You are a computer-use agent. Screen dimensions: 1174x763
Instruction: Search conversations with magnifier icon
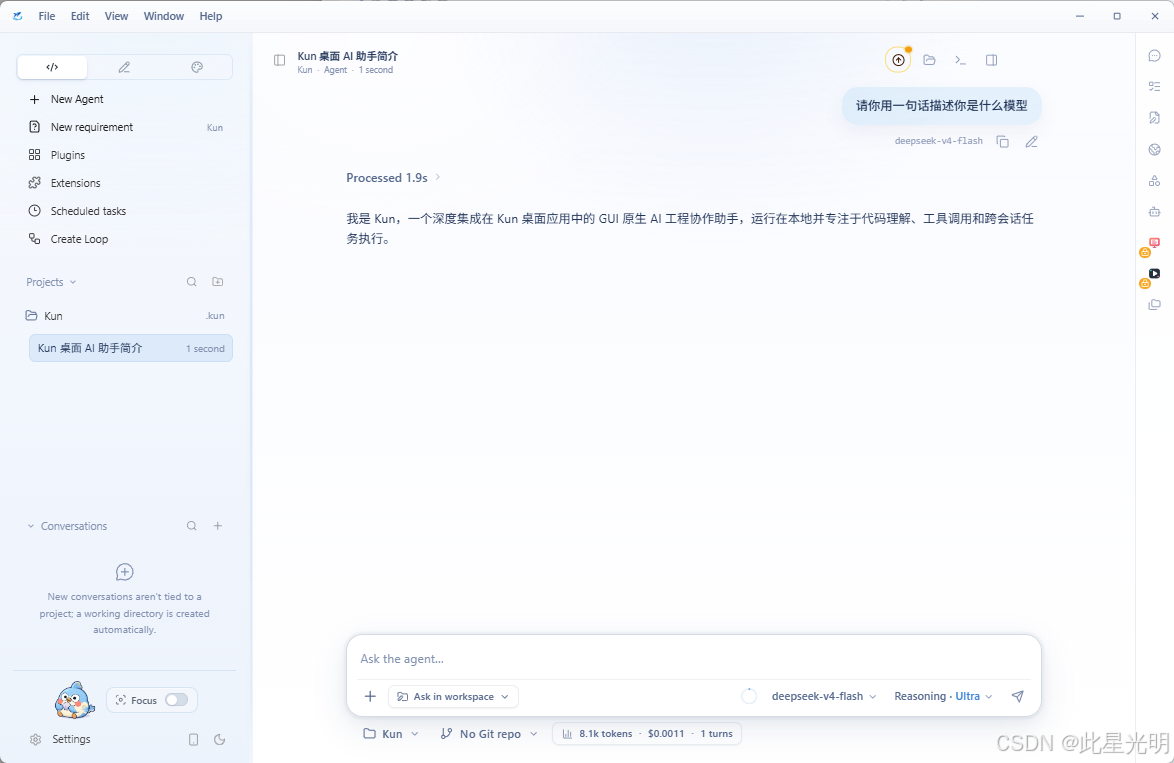(x=192, y=526)
